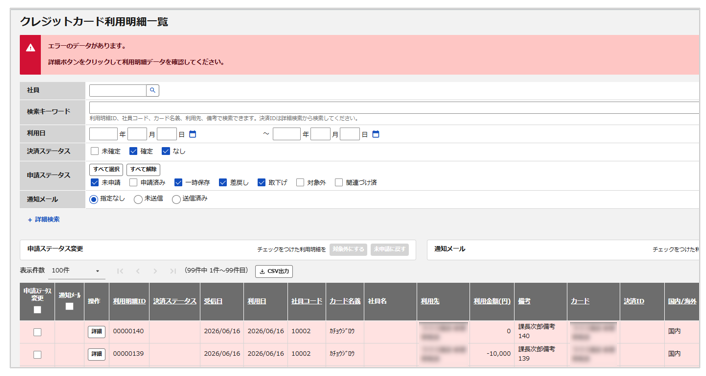Uncheck the 取下げ checkbox
The image size is (706, 376).
[262, 182]
